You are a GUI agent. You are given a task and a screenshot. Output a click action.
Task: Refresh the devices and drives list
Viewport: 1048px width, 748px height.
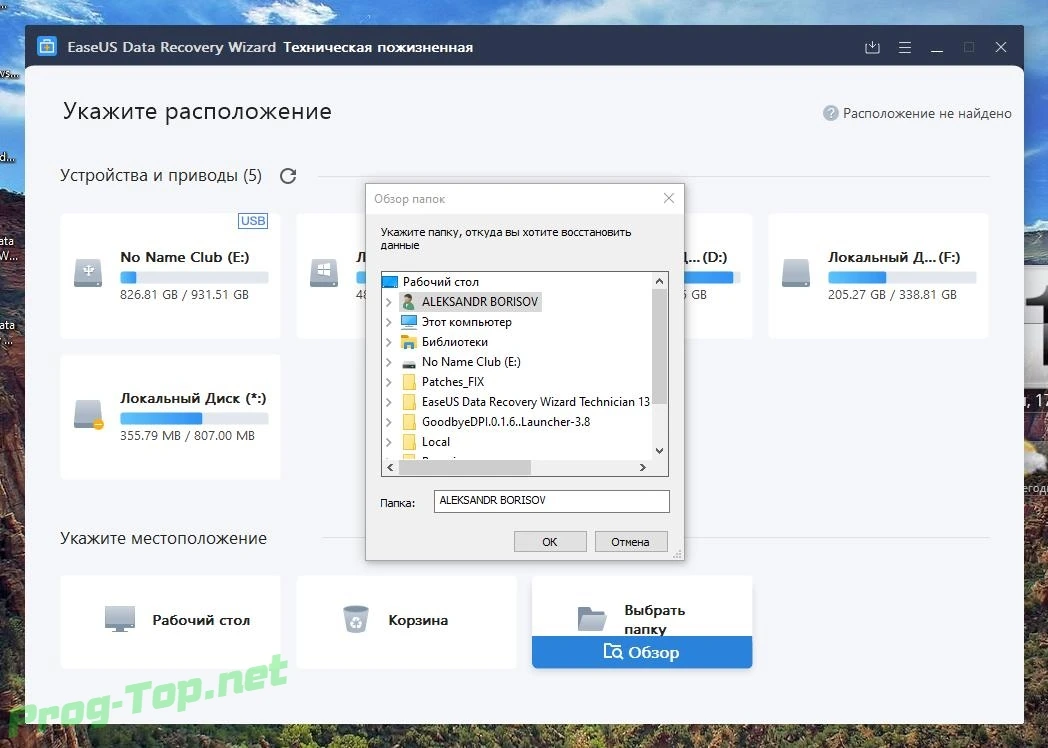coord(288,176)
